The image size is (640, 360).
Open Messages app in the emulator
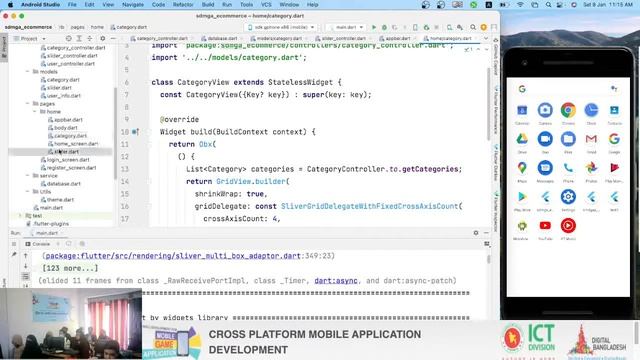coord(545,168)
